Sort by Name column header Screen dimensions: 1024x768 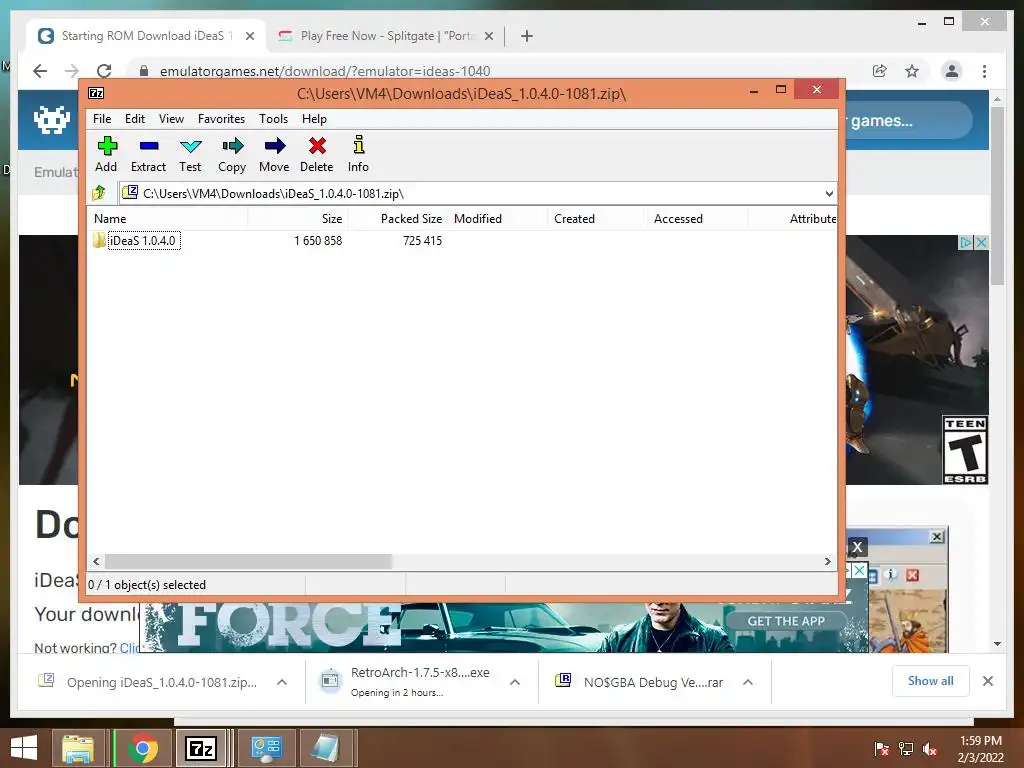pos(168,219)
